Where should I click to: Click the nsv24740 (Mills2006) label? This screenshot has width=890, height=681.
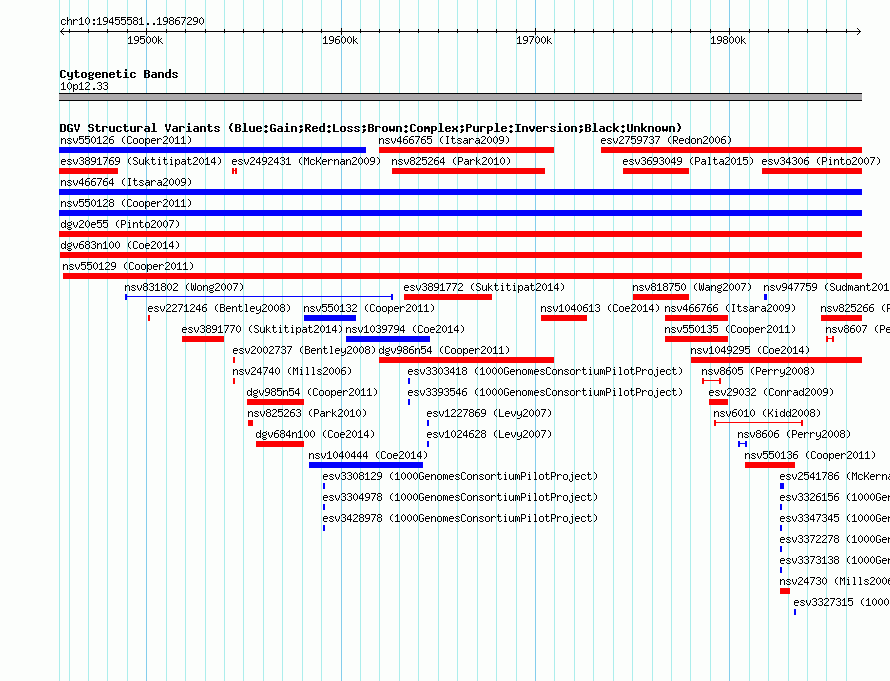coord(292,371)
